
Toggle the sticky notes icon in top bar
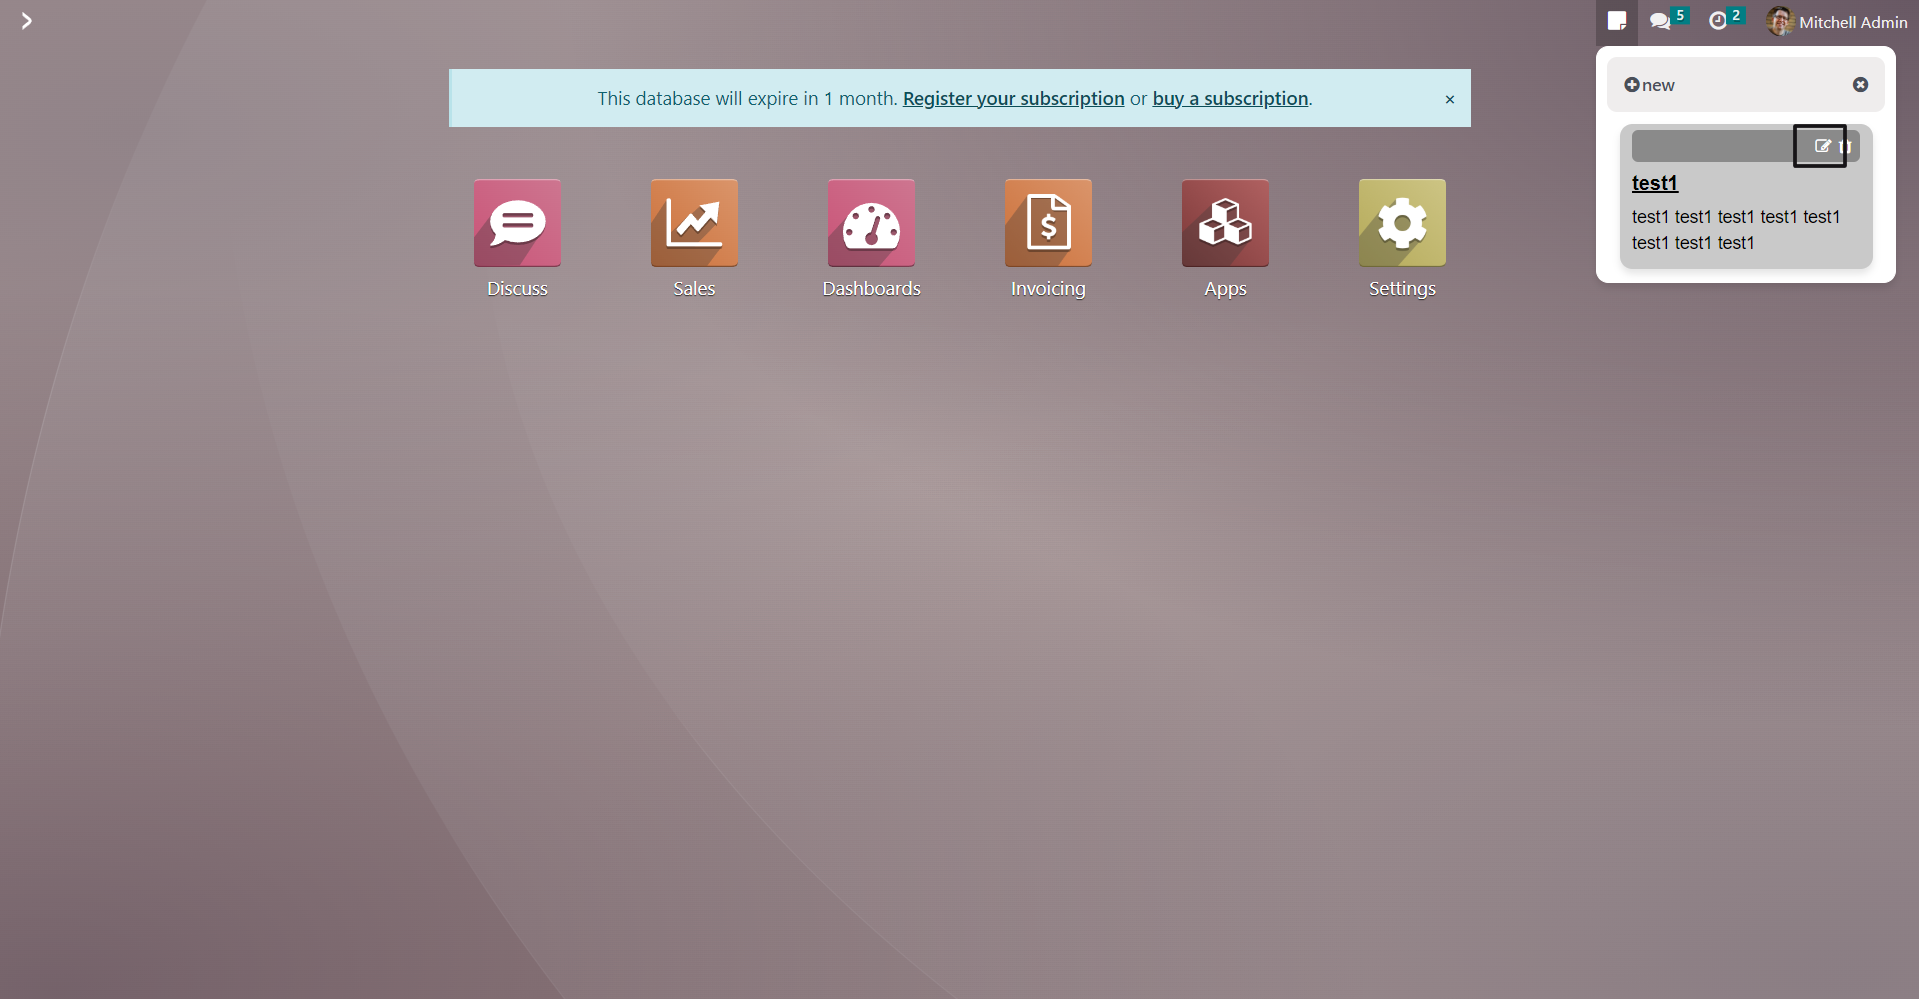tap(1617, 21)
